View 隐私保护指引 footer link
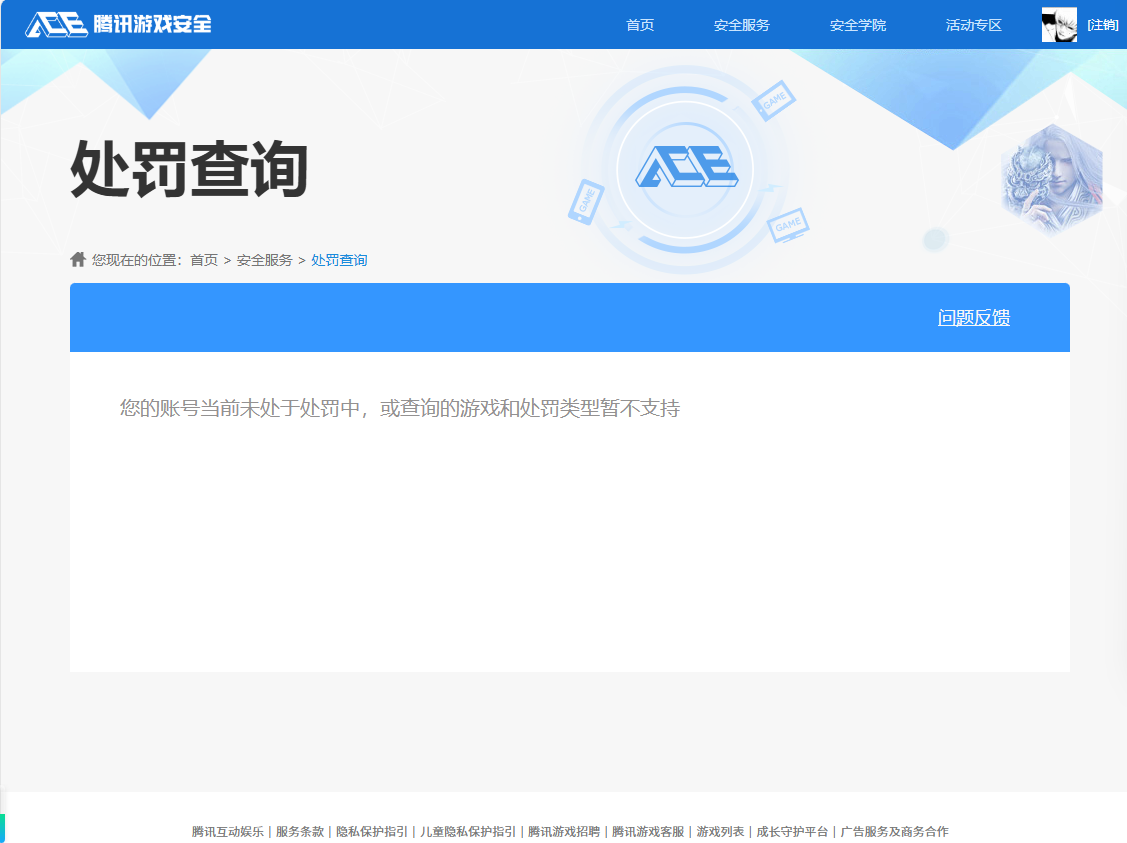The height and width of the screenshot is (843, 1127). (372, 831)
